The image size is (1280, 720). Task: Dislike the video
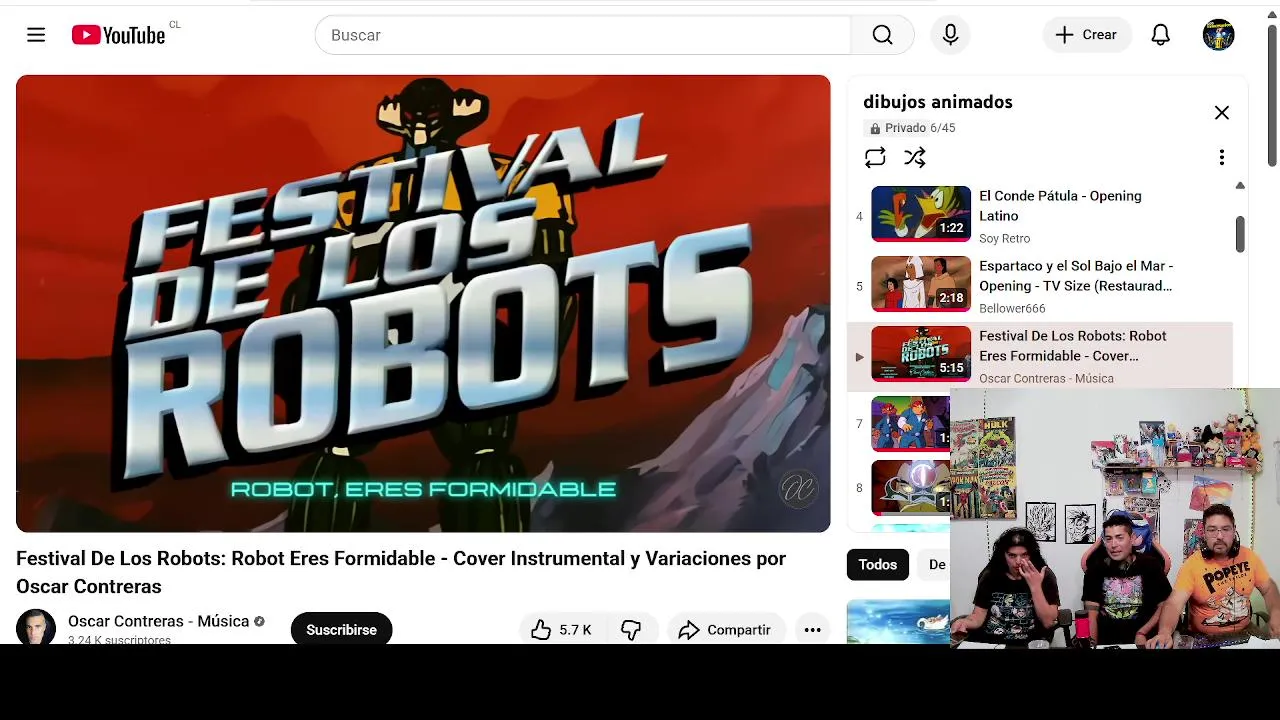tap(631, 629)
